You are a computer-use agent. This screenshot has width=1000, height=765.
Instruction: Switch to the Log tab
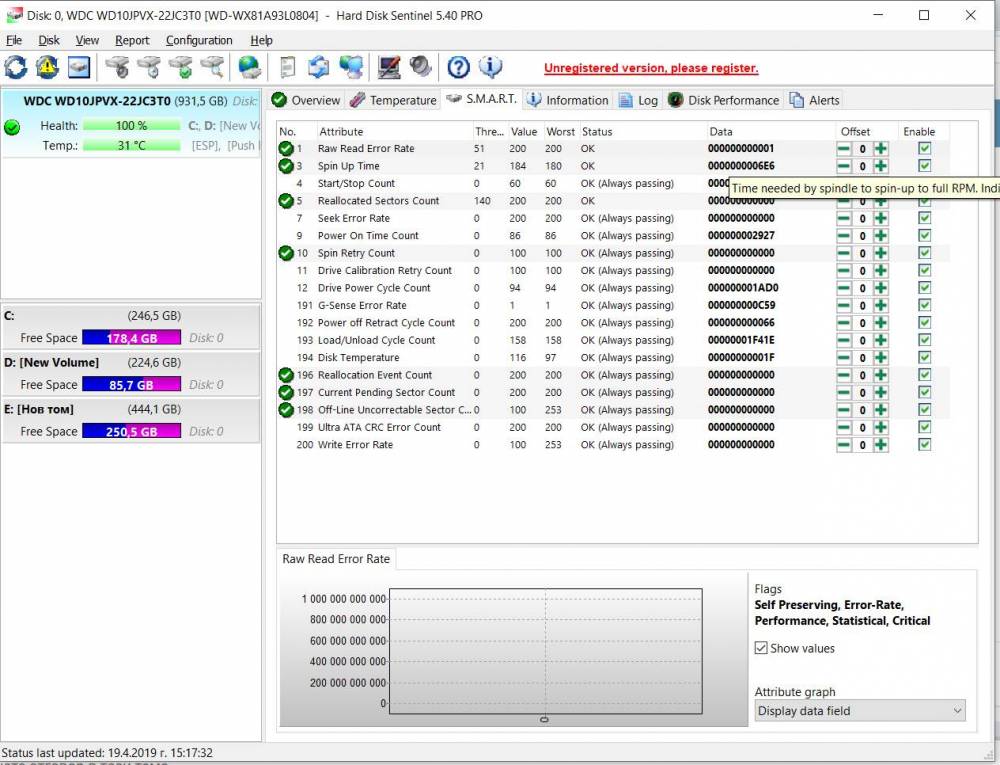point(639,100)
